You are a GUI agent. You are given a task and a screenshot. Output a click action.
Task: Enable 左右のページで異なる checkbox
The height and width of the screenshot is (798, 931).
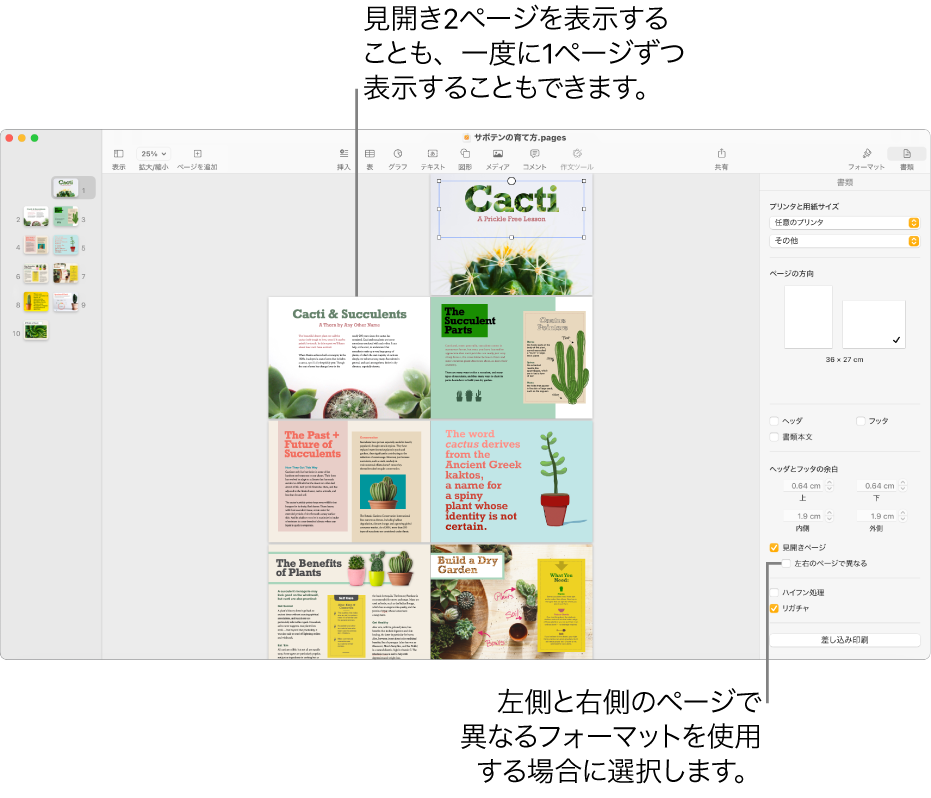pyautogui.click(x=787, y=563)
